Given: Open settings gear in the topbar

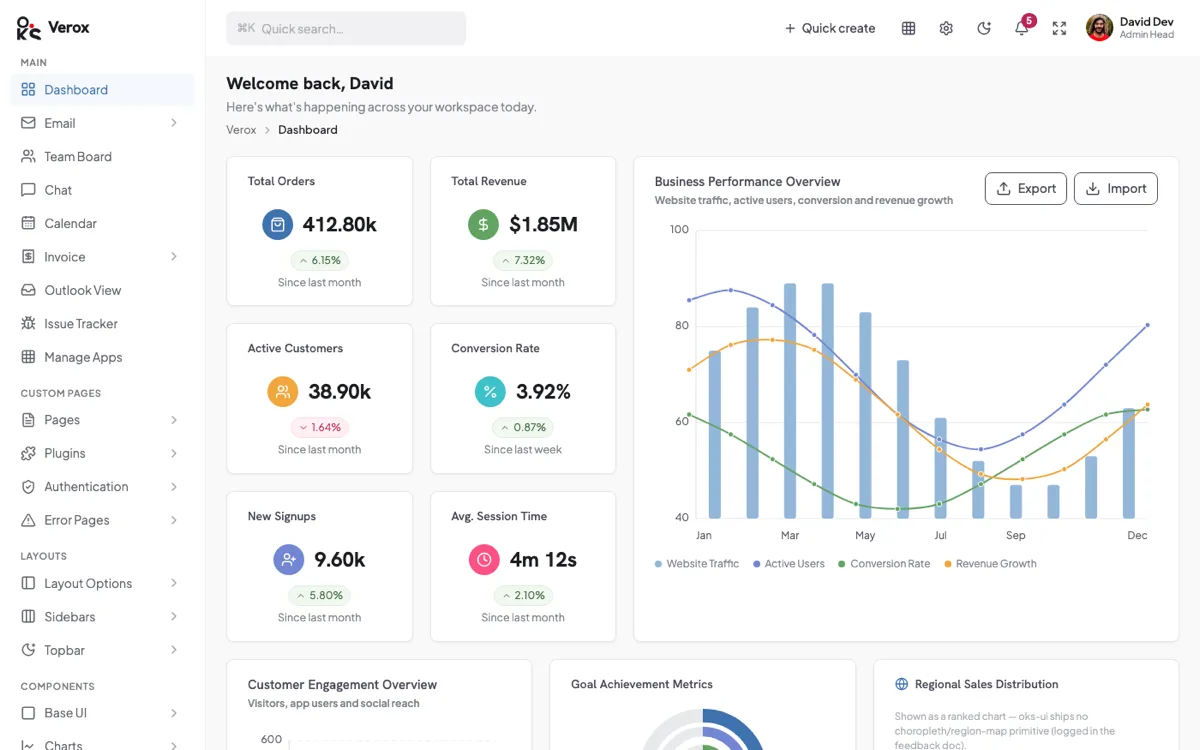Looking at the screenshot, I should click(x=946, y=28).
